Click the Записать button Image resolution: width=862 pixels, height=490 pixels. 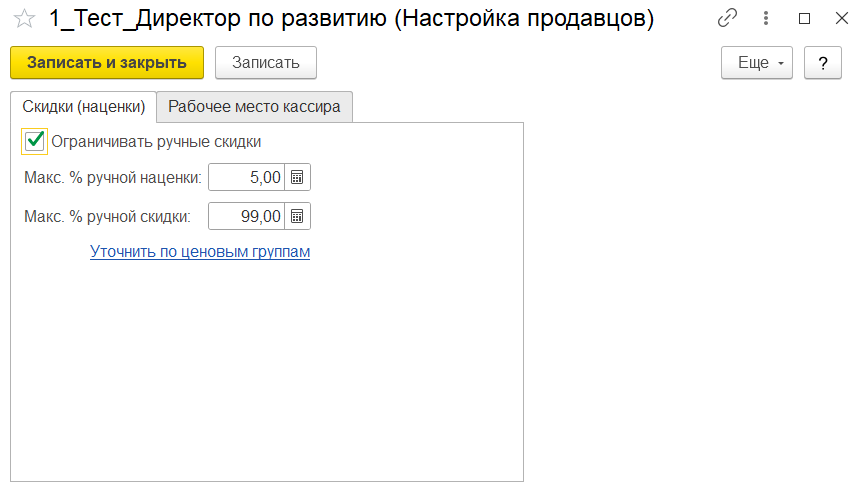[265, 62]
